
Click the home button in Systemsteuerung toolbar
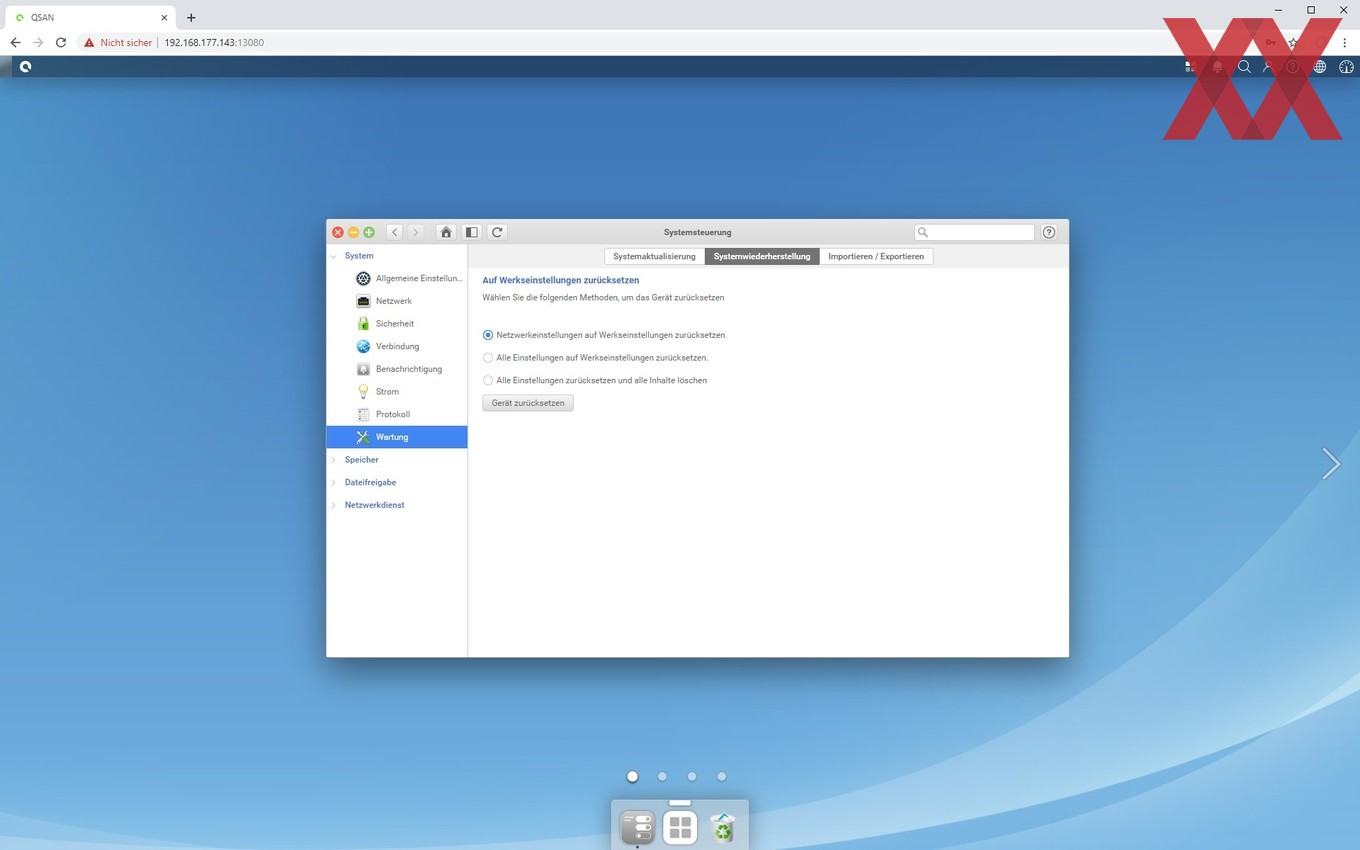446,232
